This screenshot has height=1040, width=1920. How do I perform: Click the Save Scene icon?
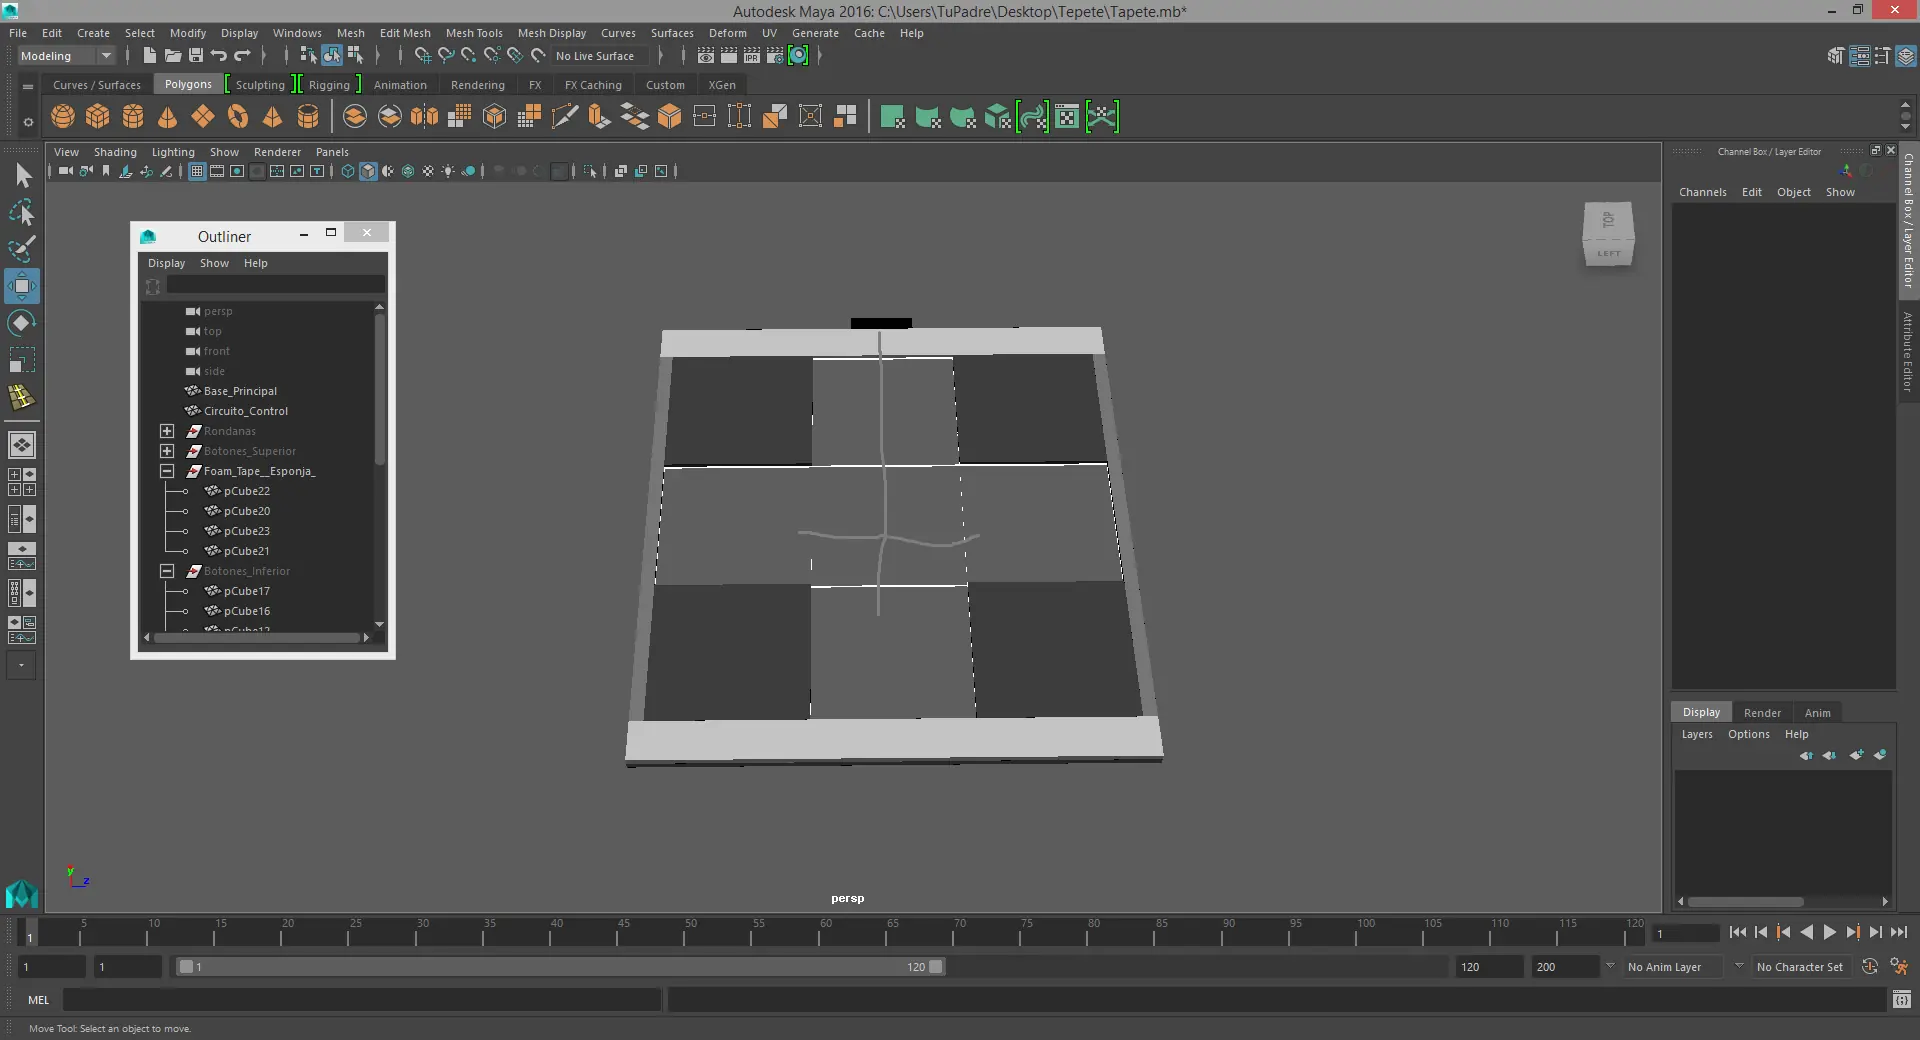click(x=196, y=56)
